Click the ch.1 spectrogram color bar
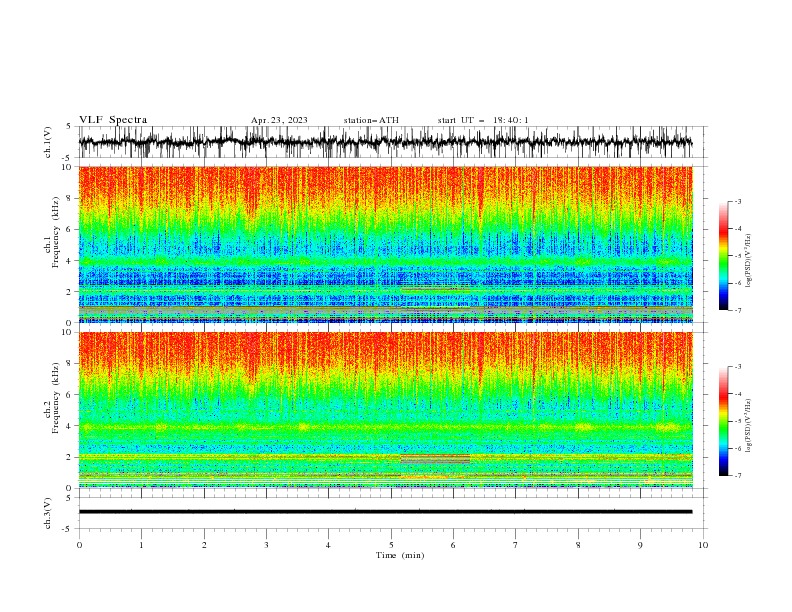 724,255
